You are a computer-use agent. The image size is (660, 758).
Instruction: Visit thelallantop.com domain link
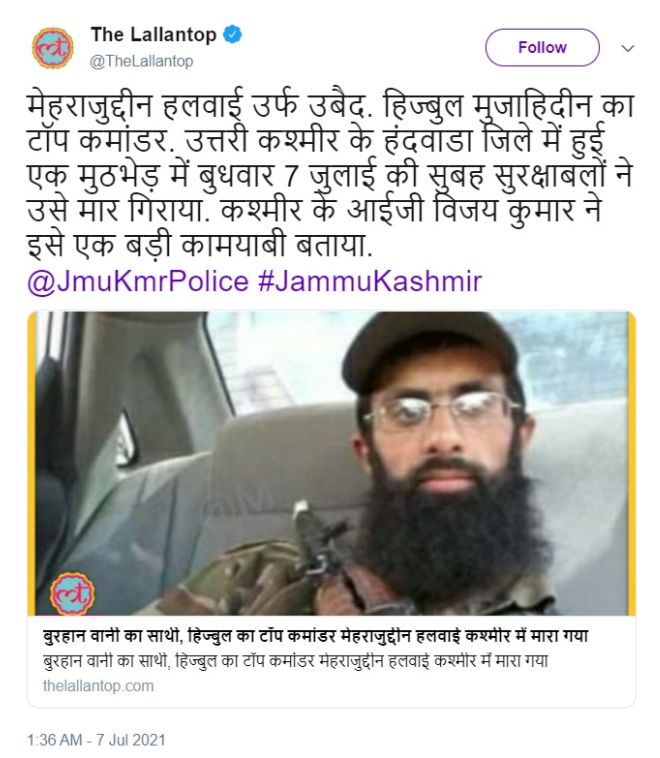98,685
